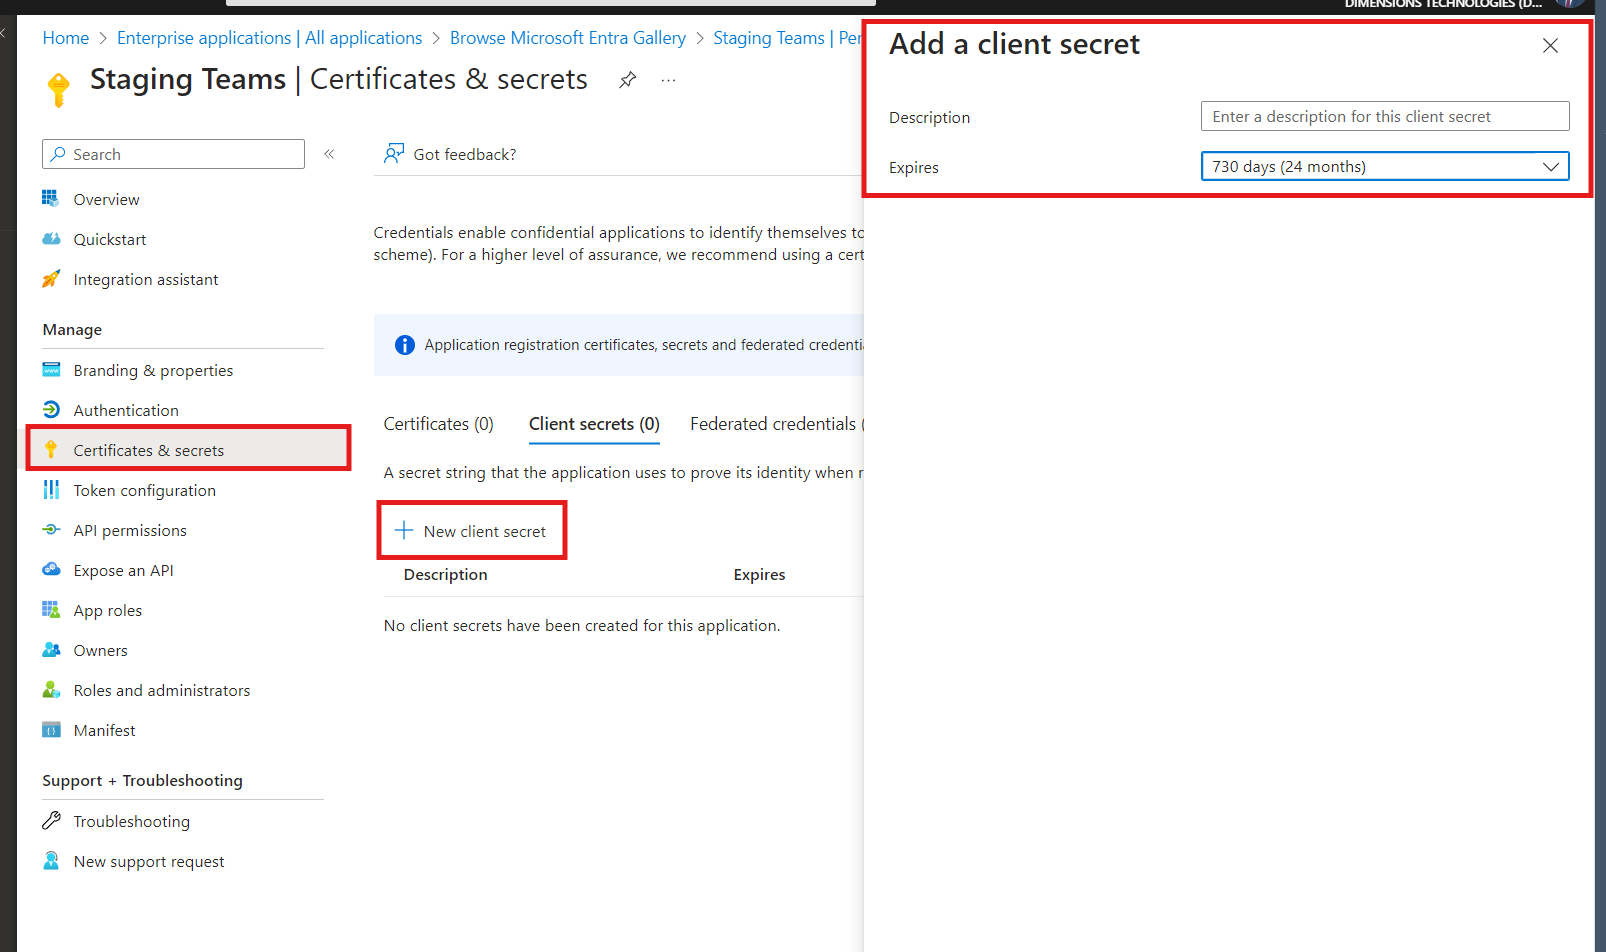Close the Add a client secret panel
The image size is (1606, 952).
(x=1550, y=46)
